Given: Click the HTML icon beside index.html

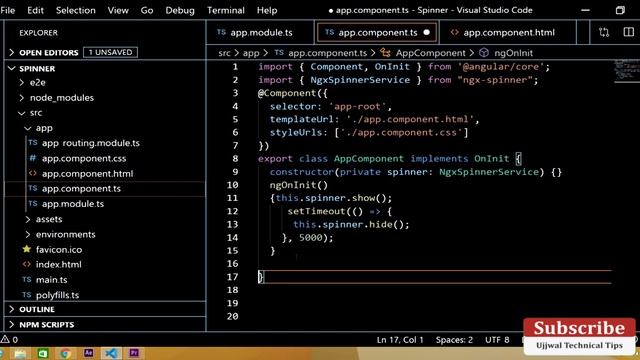Looking at the screenshot, I should coord(27,264).
